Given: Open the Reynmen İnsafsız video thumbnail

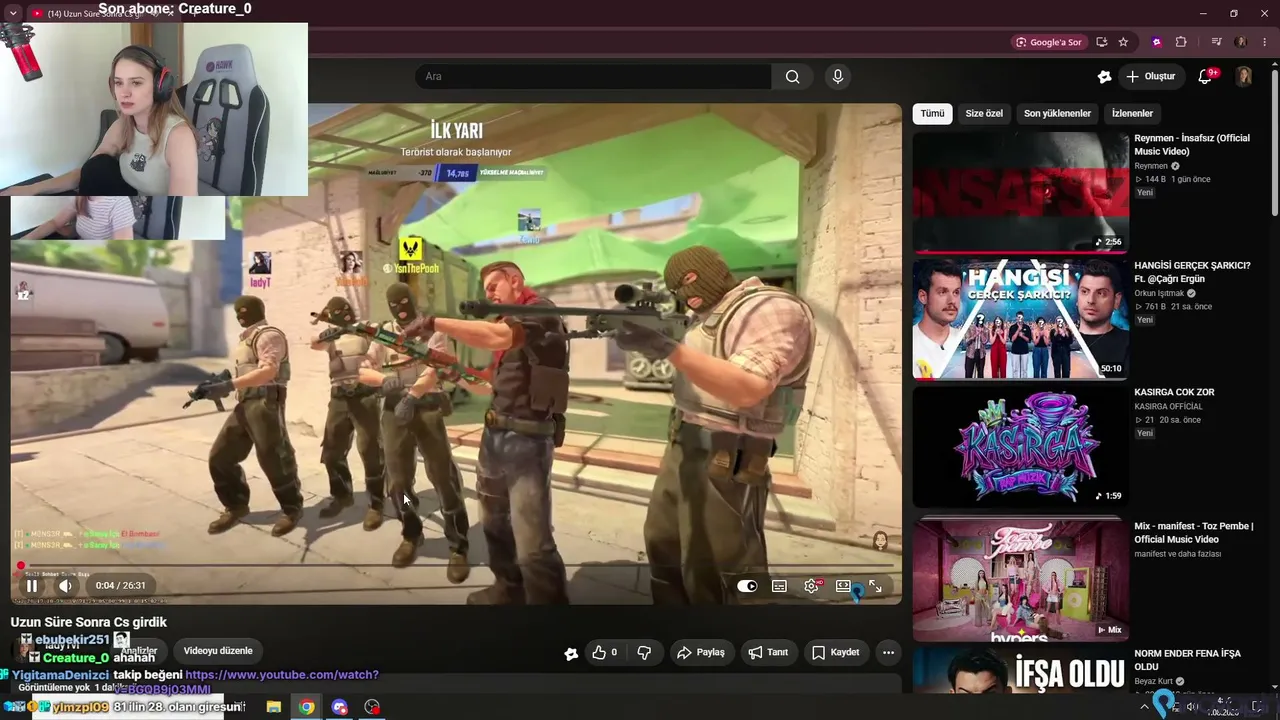Looking at the screenshot, I should (x=1020, y=192).
